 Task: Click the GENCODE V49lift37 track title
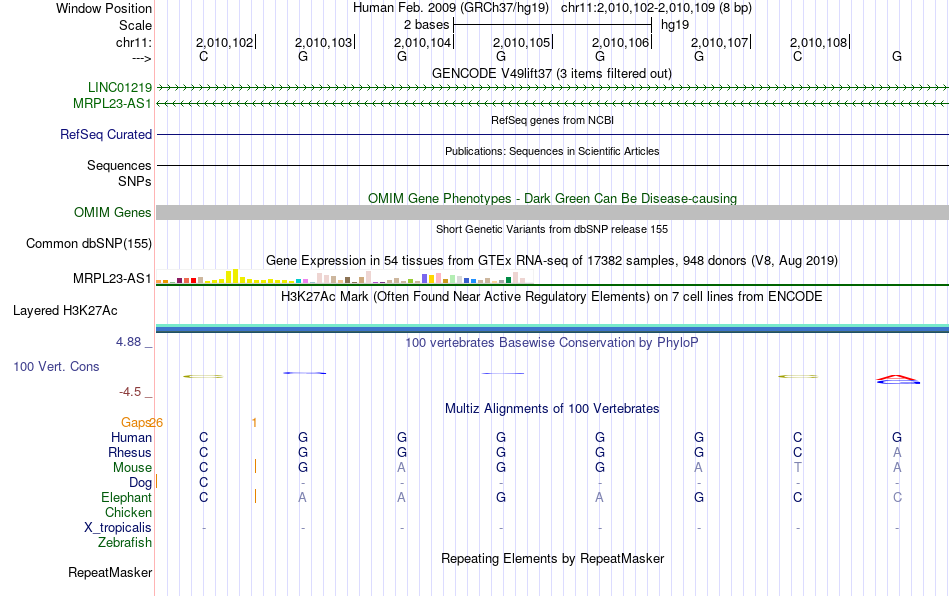(x=552, y=73)
